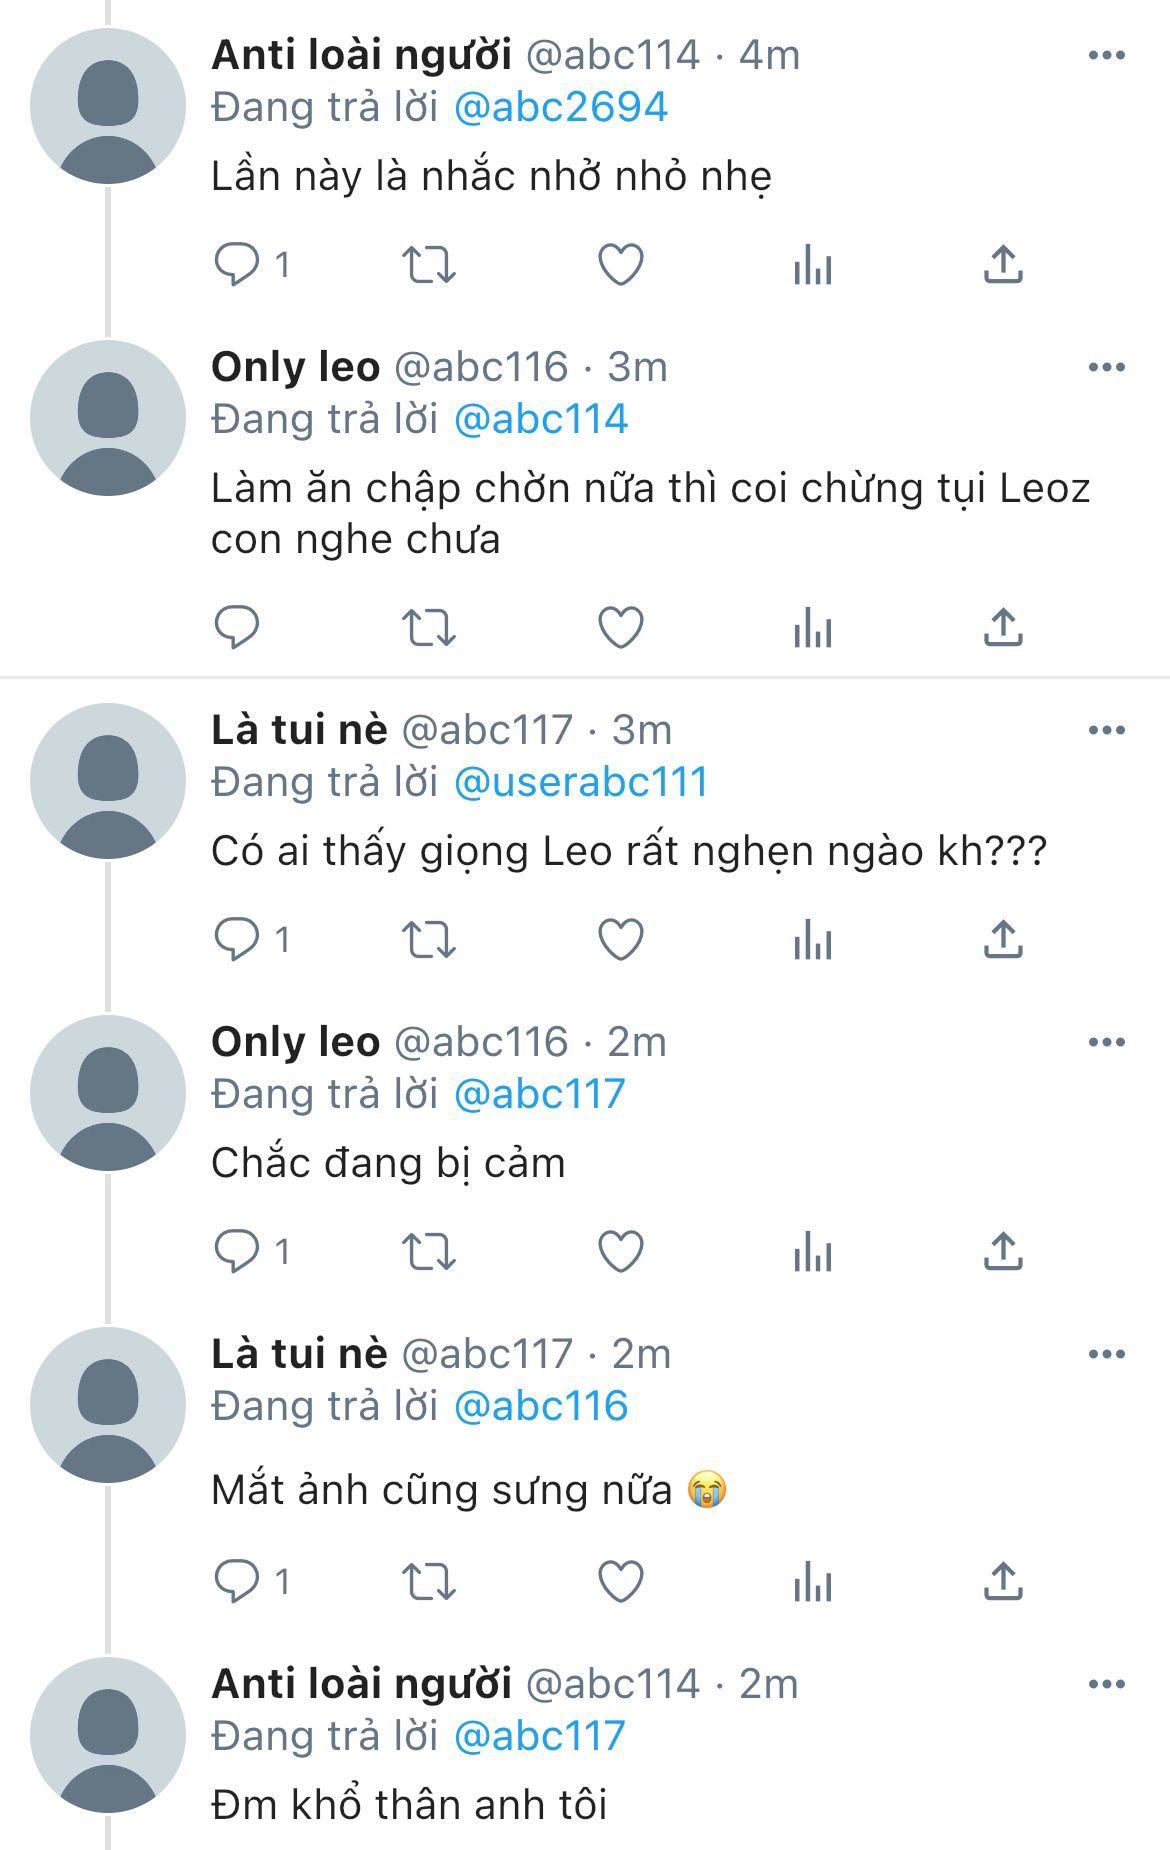This screenshot has width=1170, height=1850.
Task: View analytics for 'Chắc đang bị cảm' tweet
Action: (x=812, y=1252)
